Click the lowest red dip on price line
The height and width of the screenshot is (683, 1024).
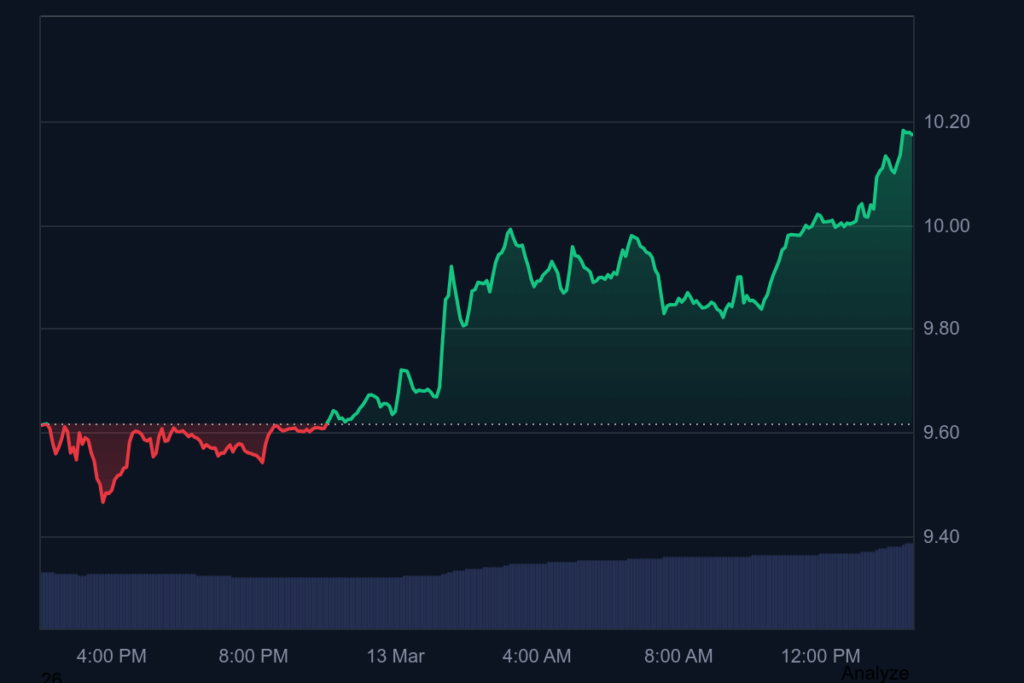[103, 501]
